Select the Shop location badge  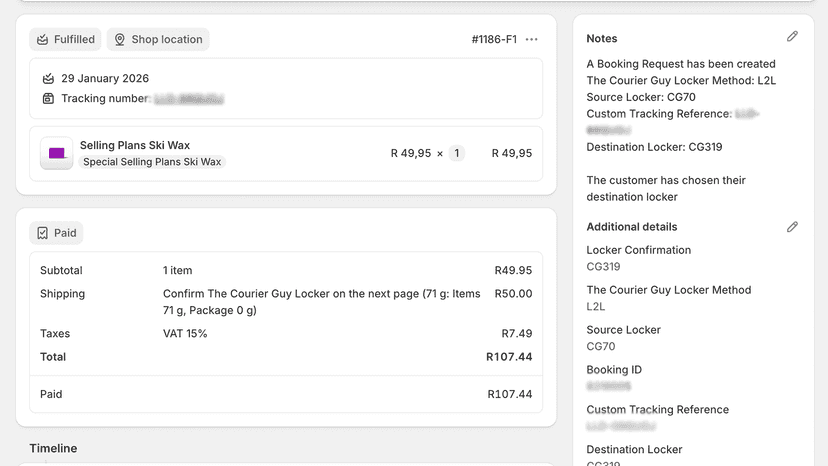pyautogui.click(x=158, y=40)
